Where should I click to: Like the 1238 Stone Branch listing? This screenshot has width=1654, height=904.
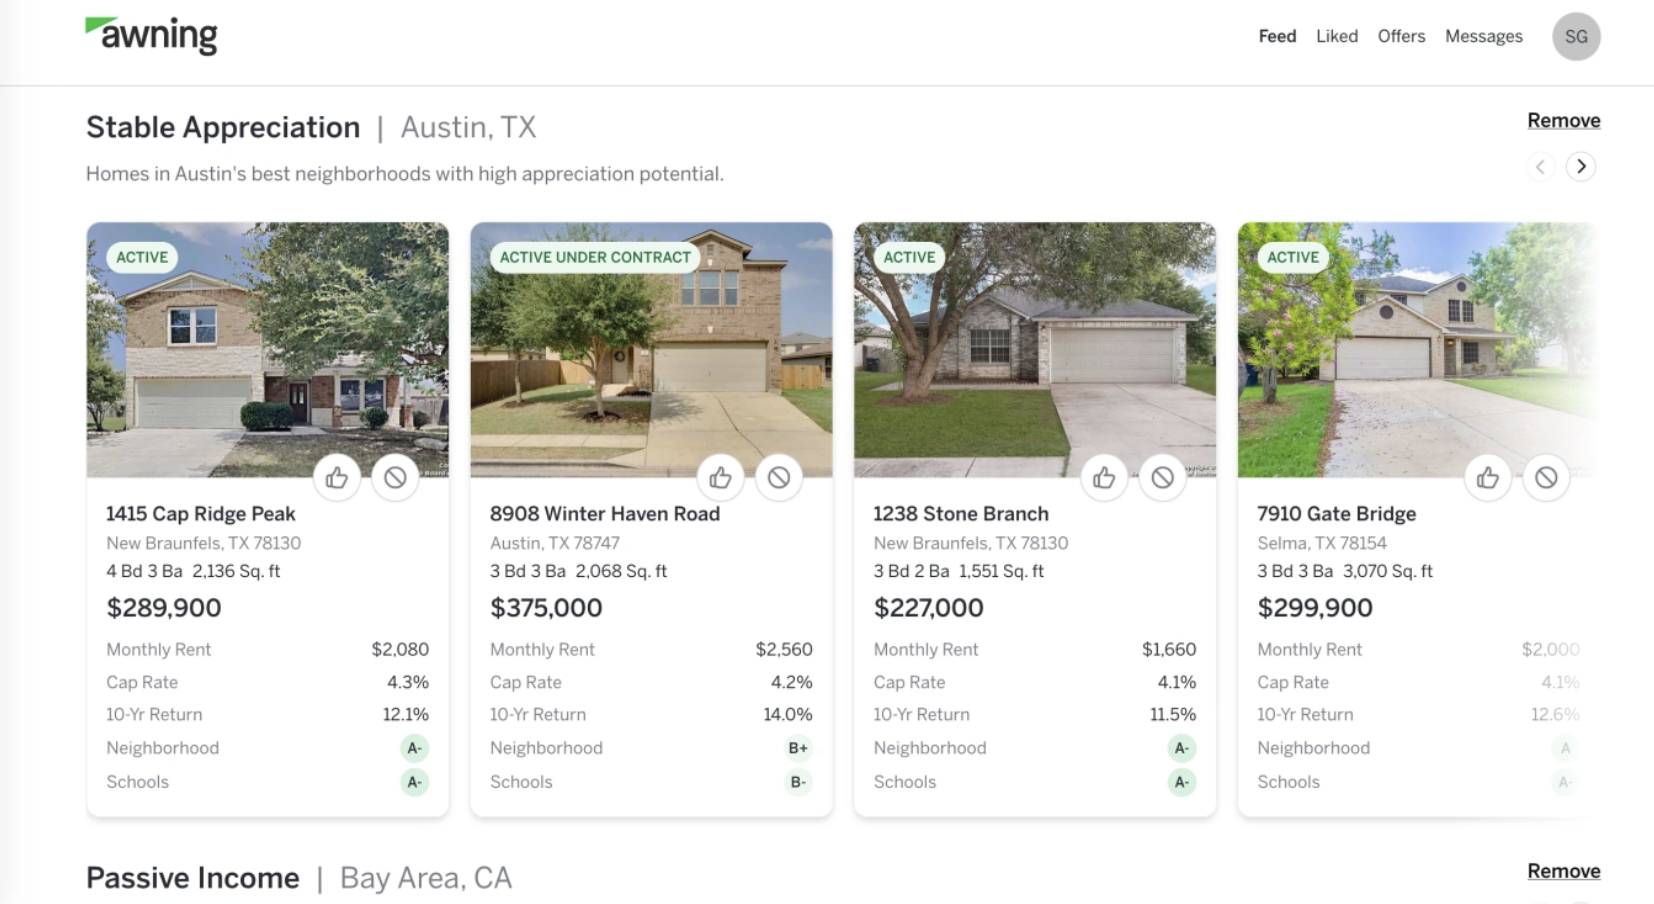[x=1104, y=478]
